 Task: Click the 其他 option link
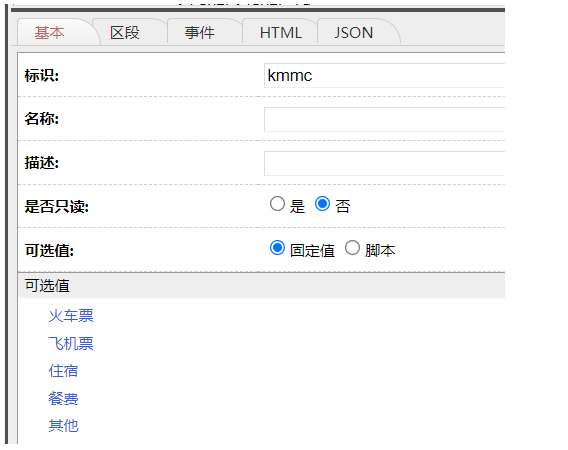(63, 426)
